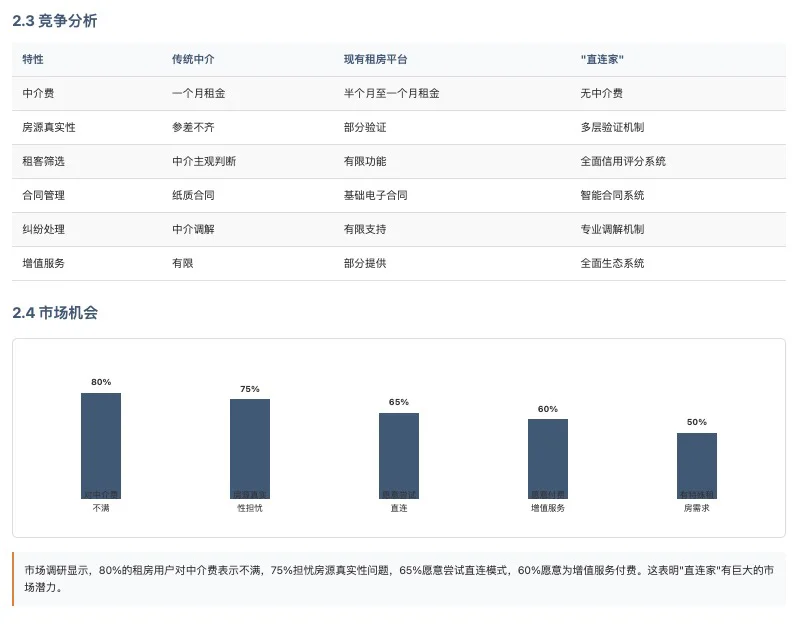807x634 pixels.
Task: Click the '房需求' chart axis label
Action: tap(697, 508)
